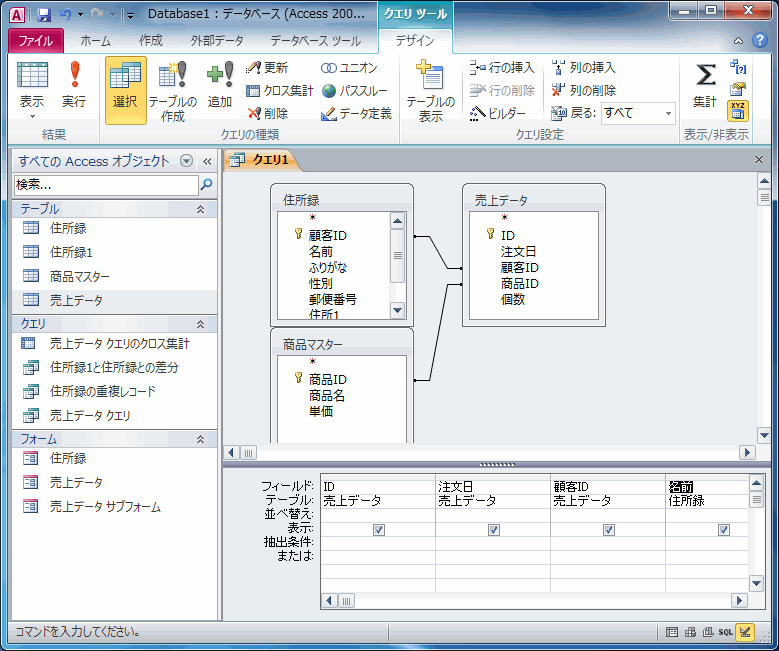Select データ定義 data definition query
Screen dimensions: 779x651
[x=356, y=113]
